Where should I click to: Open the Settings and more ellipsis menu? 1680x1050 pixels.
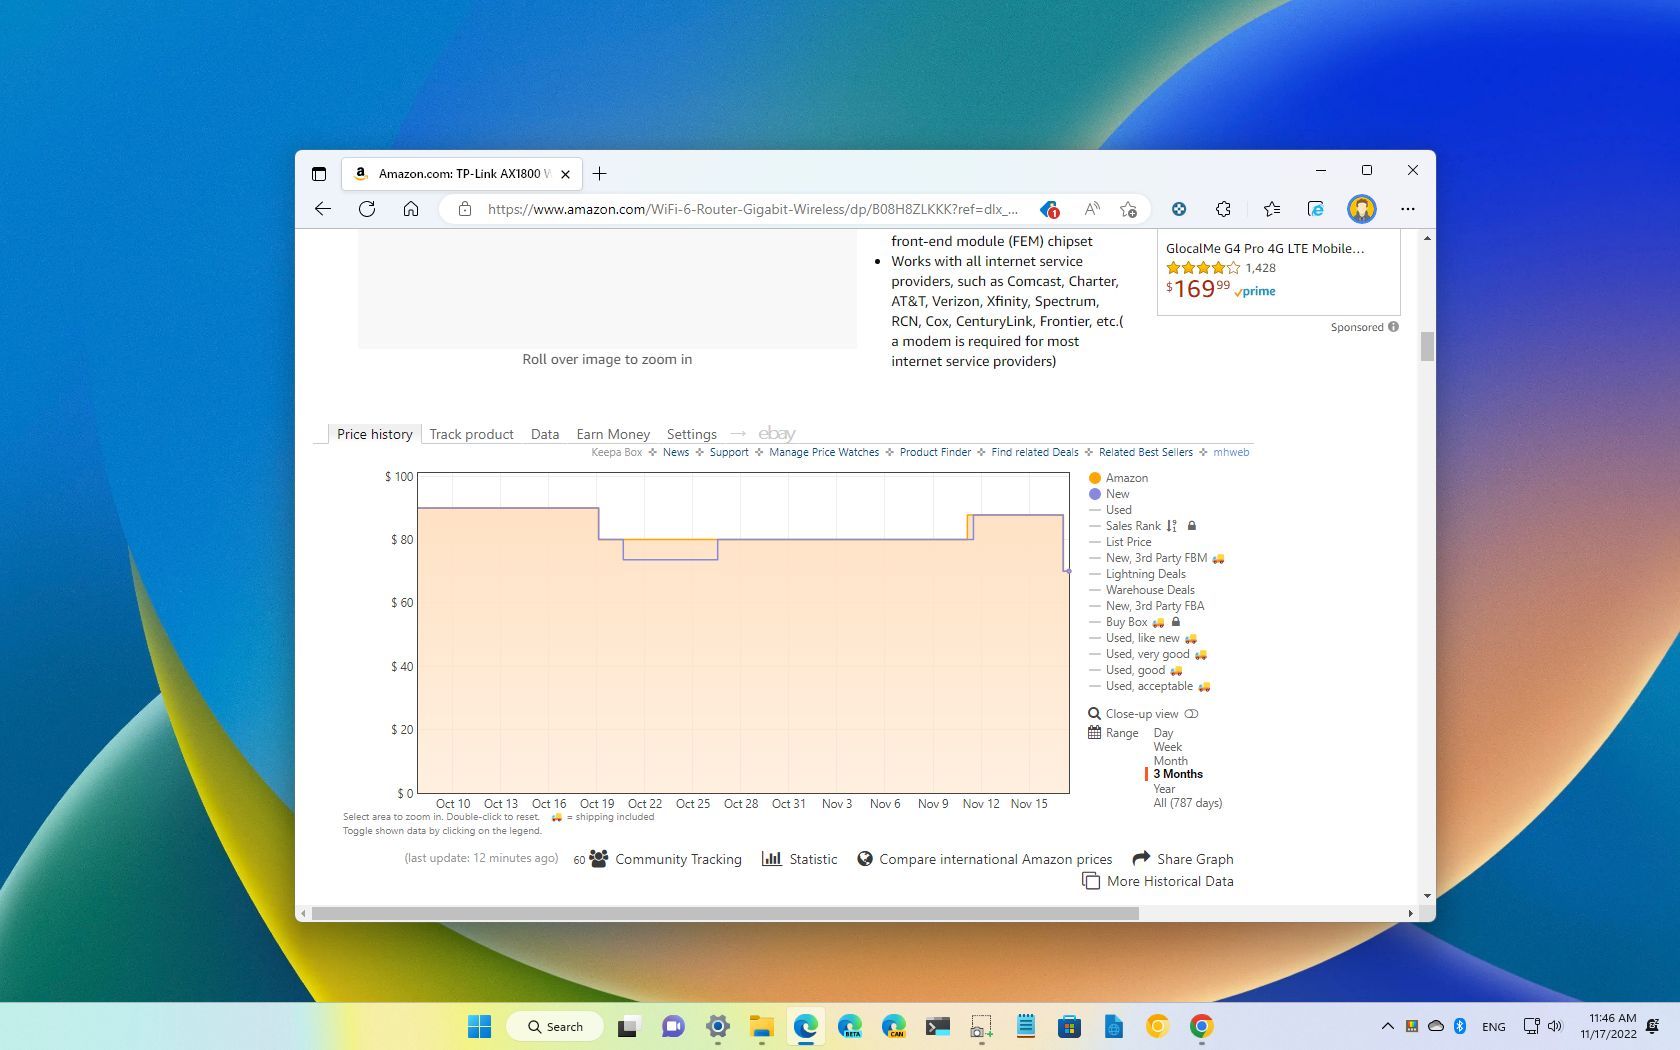coord(1408,209)
